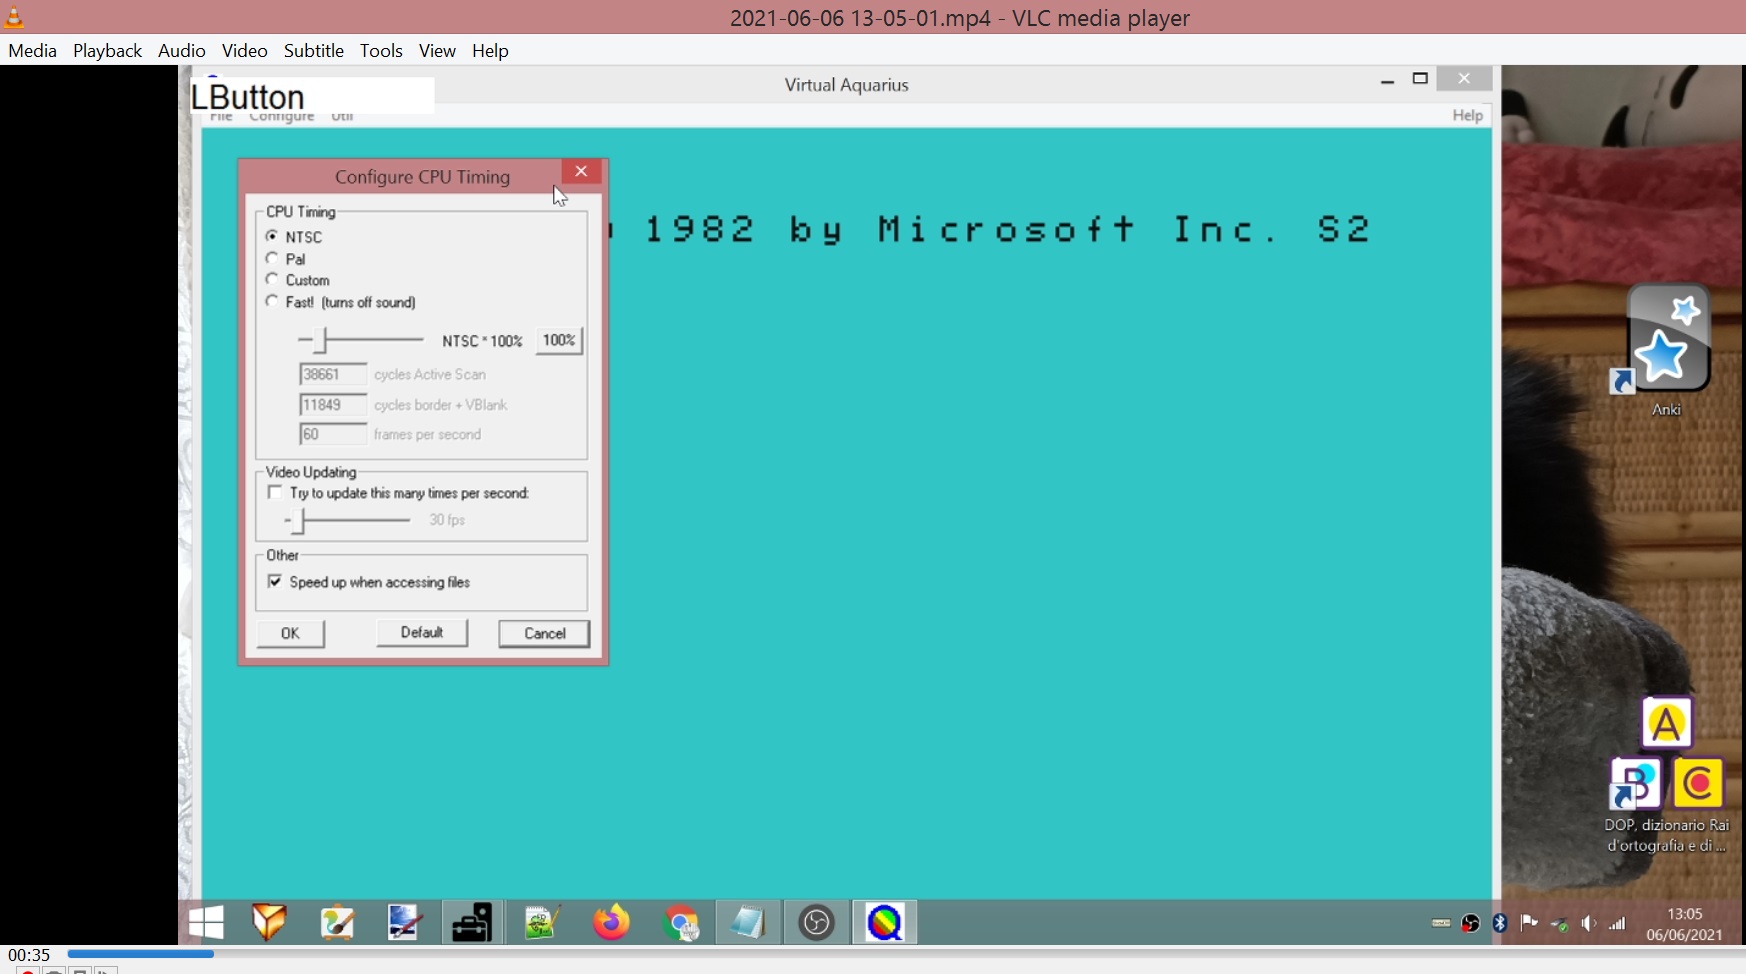This screenshot has width=1746, height=974.
Task: Open the Subtitle menu in VLC
Action: click(313, 51)
